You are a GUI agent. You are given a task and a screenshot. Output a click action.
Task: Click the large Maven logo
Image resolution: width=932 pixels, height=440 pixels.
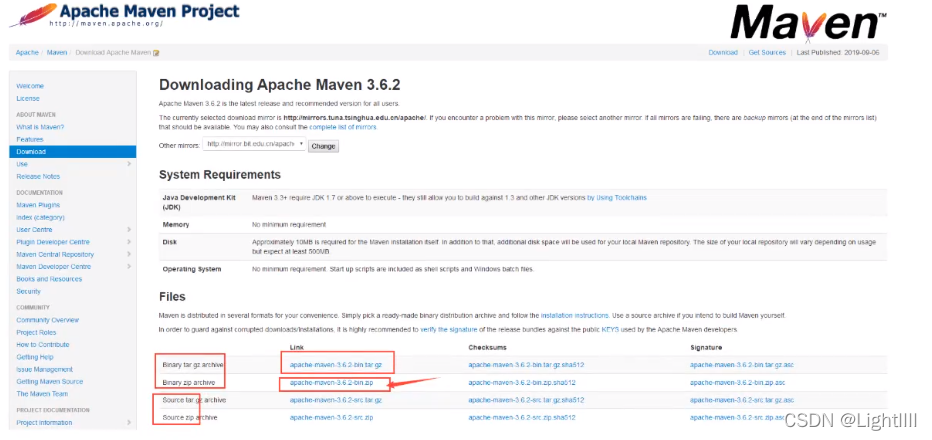tap(808, 23)
